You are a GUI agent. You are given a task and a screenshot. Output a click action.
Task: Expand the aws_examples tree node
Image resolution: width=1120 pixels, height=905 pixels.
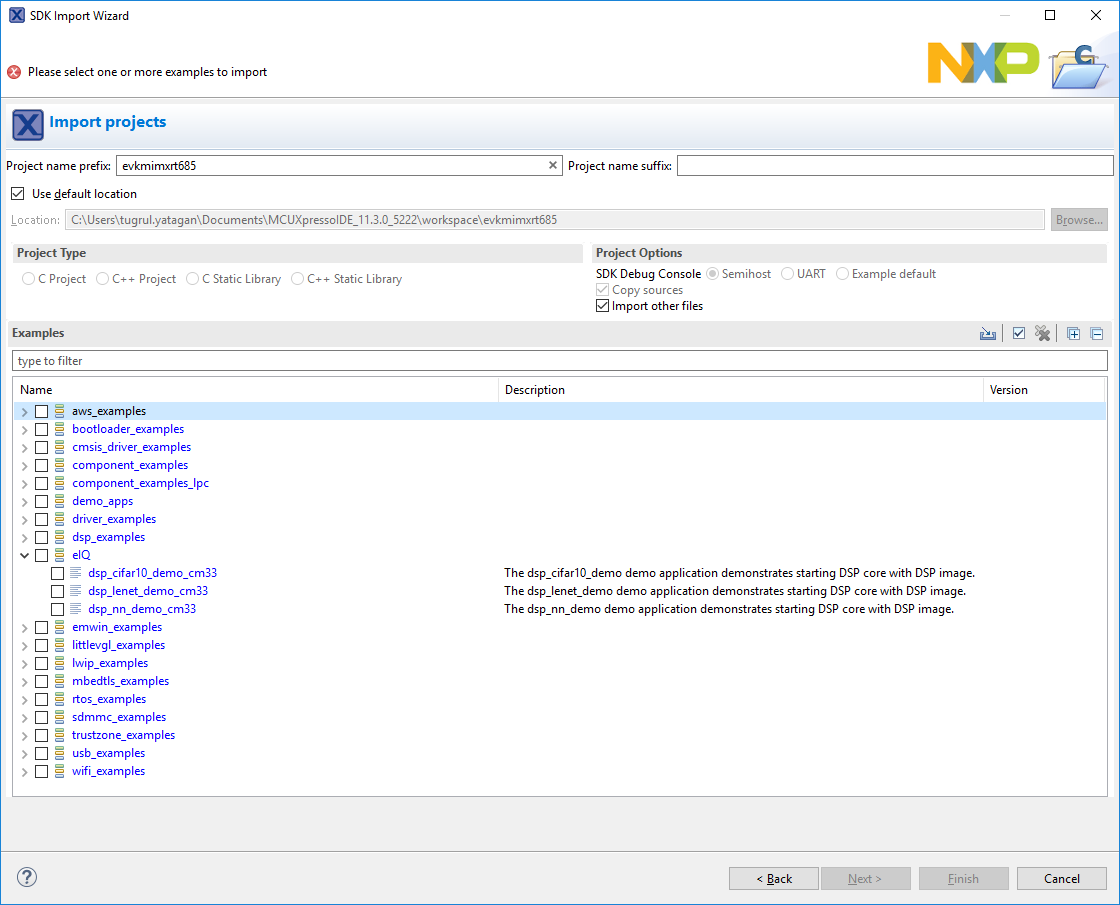[x=23, y=411]
